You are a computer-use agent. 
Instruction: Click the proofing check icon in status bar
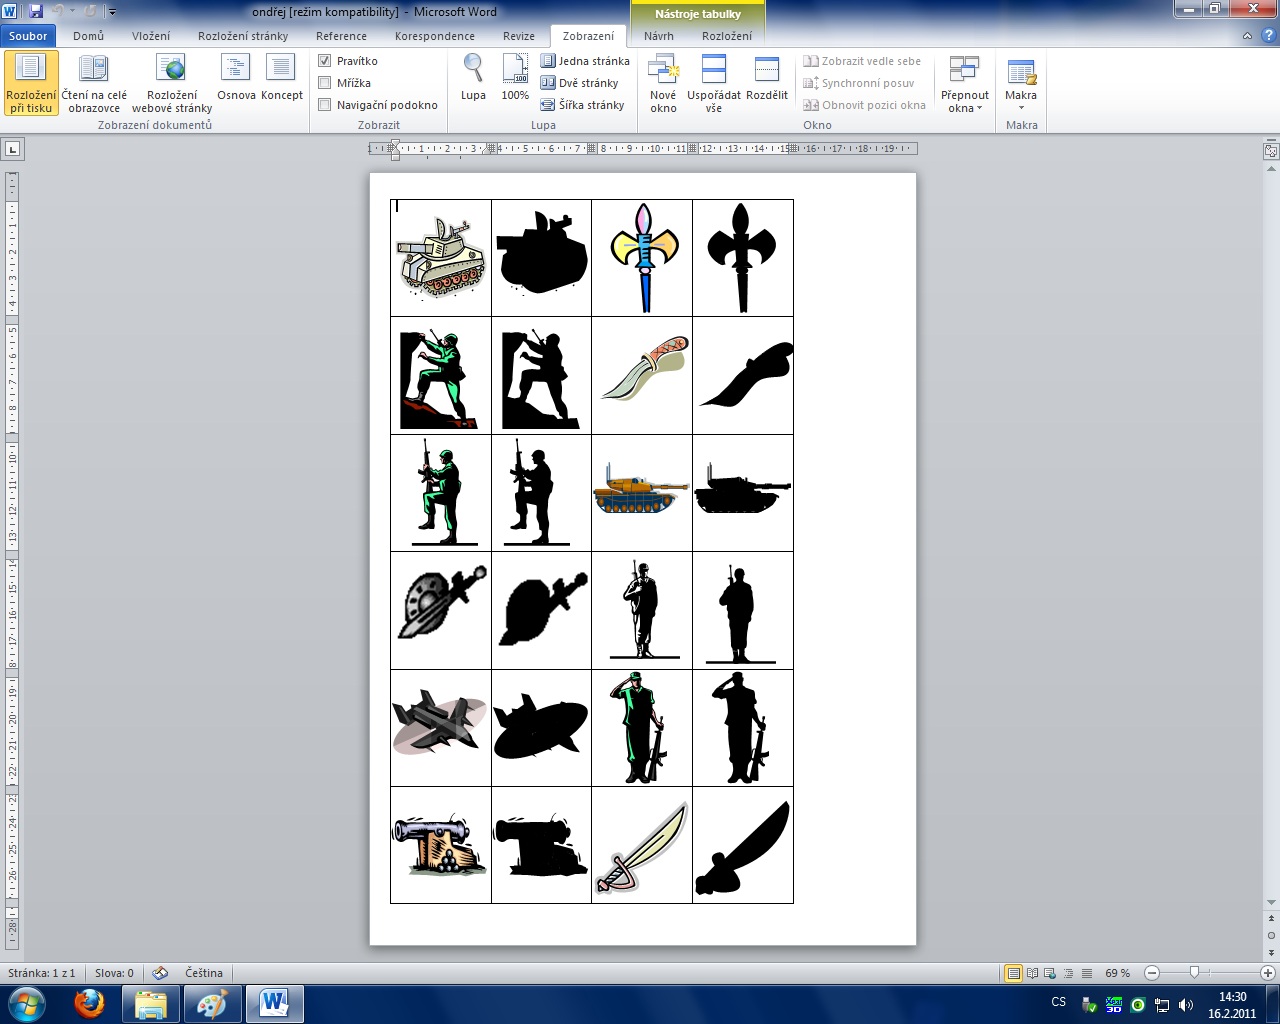(160, 973)
